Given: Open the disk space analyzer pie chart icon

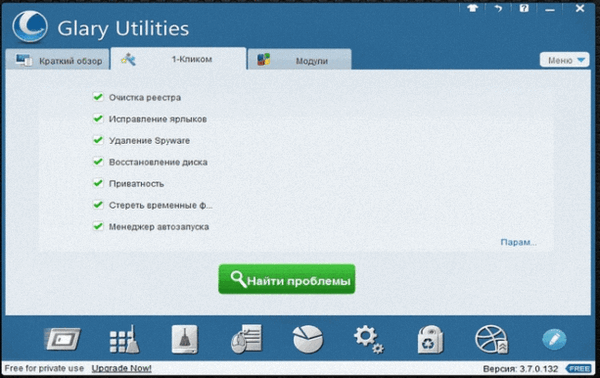Looking at the screenshot, I should click(308, 339).
